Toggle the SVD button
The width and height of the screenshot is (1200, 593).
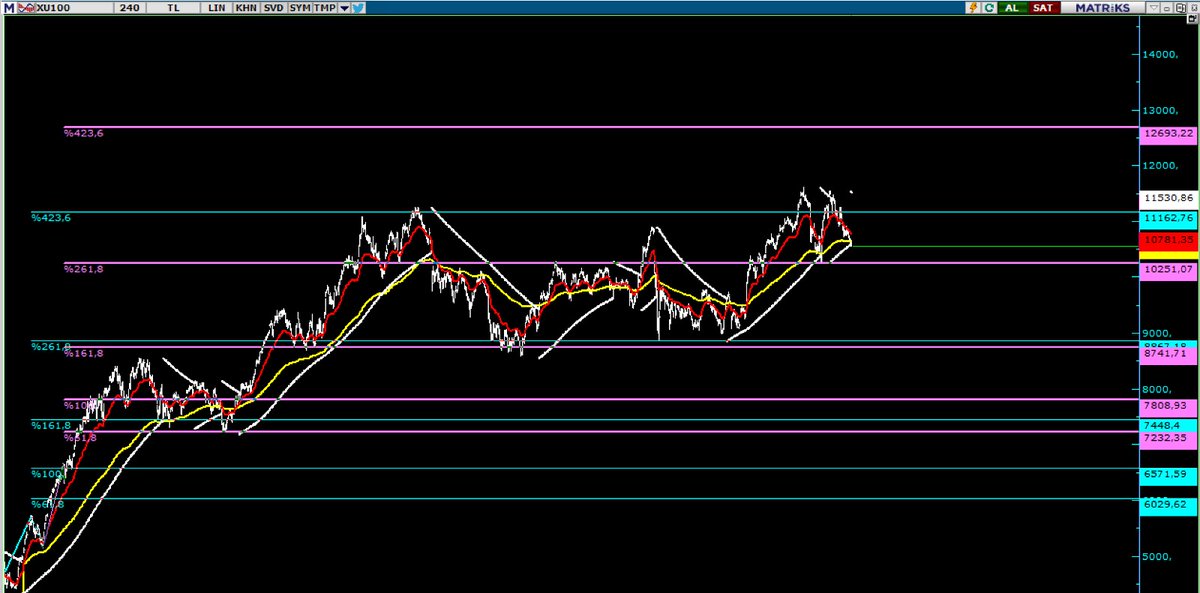tap(273, 7)
